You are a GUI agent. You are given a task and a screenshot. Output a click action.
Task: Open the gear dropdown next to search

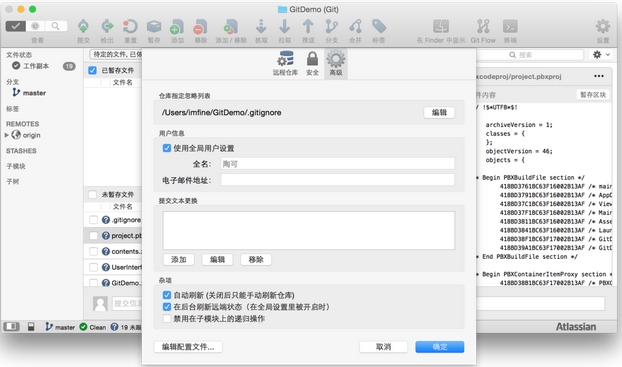[x=601, y=55]
